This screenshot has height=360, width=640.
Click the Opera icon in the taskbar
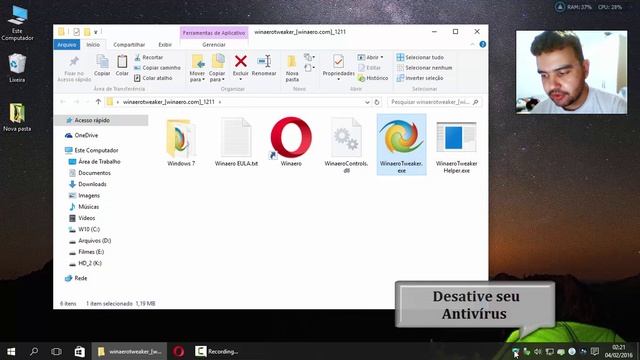coord(178,351)
